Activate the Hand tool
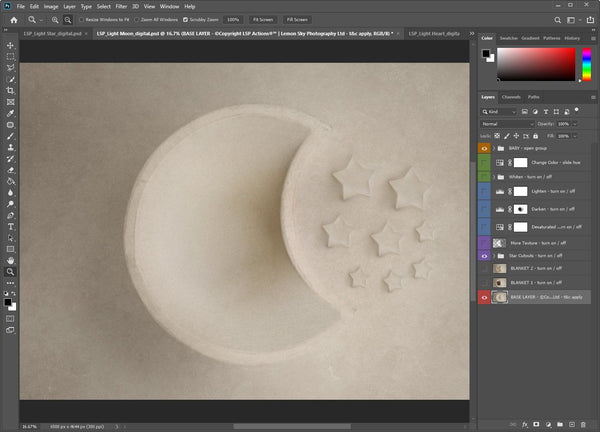The image size is (600, 432). click(x=10, y=259)
